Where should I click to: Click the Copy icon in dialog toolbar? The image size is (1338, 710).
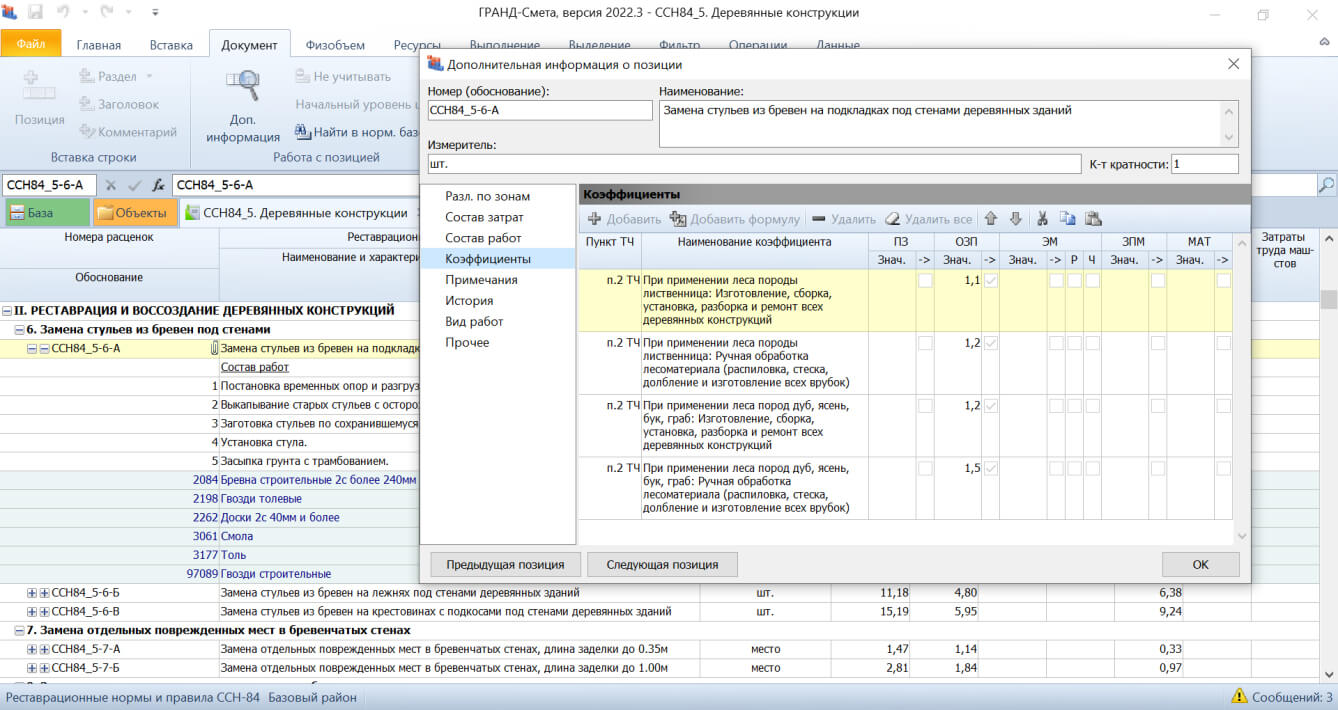pos(1068,219)
